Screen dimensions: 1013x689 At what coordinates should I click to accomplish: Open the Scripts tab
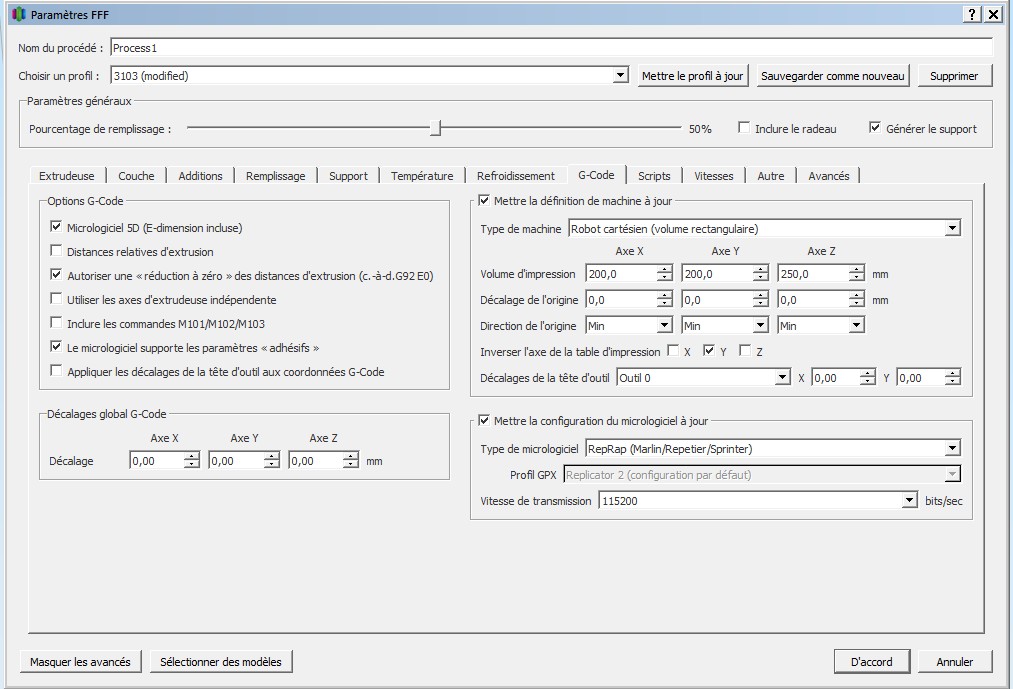[654, 176]
